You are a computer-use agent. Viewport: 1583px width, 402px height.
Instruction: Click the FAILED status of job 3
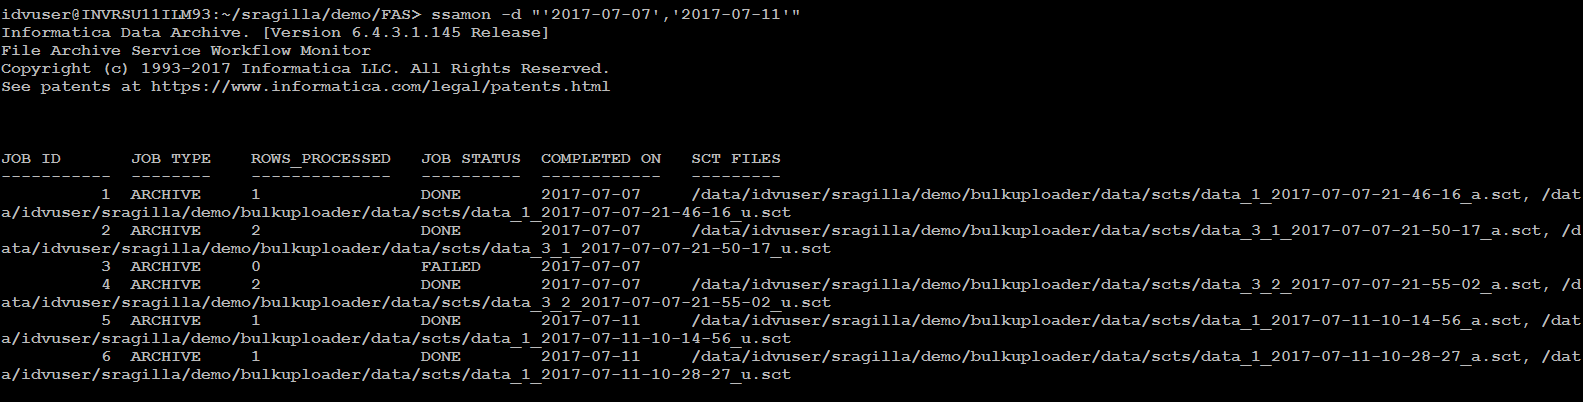450,267
